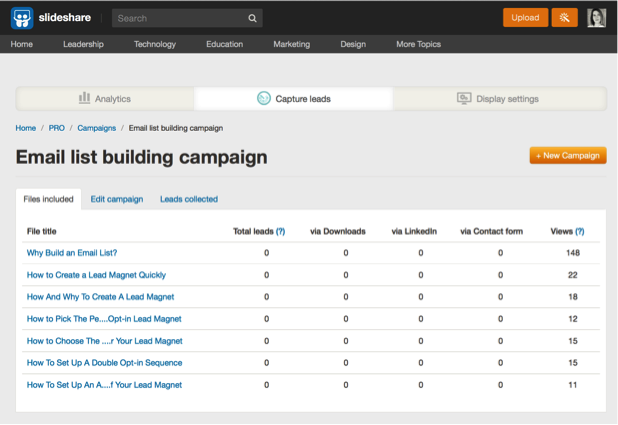Click the Capture leads circular icon
The width and height of the screenshot is (618, 425).
tap(264, 98)
